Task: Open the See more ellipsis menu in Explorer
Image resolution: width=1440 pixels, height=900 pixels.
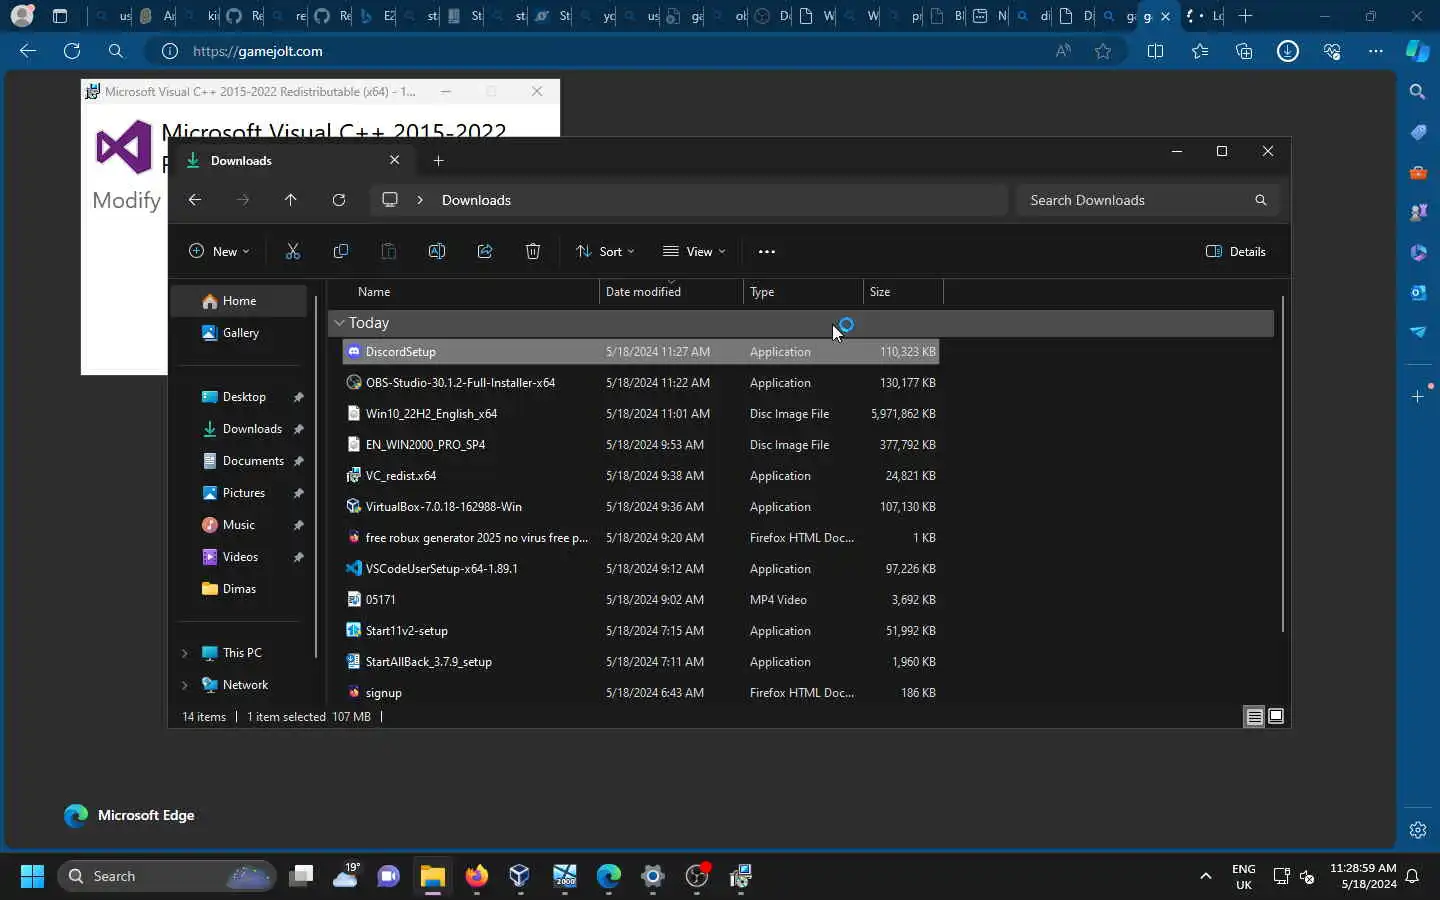Action: tap(767, 252)
